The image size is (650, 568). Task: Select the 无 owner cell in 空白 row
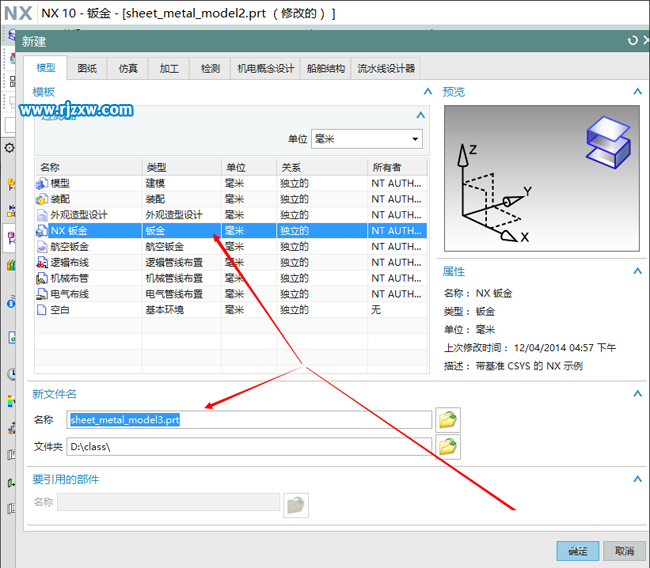pos(397,310)
